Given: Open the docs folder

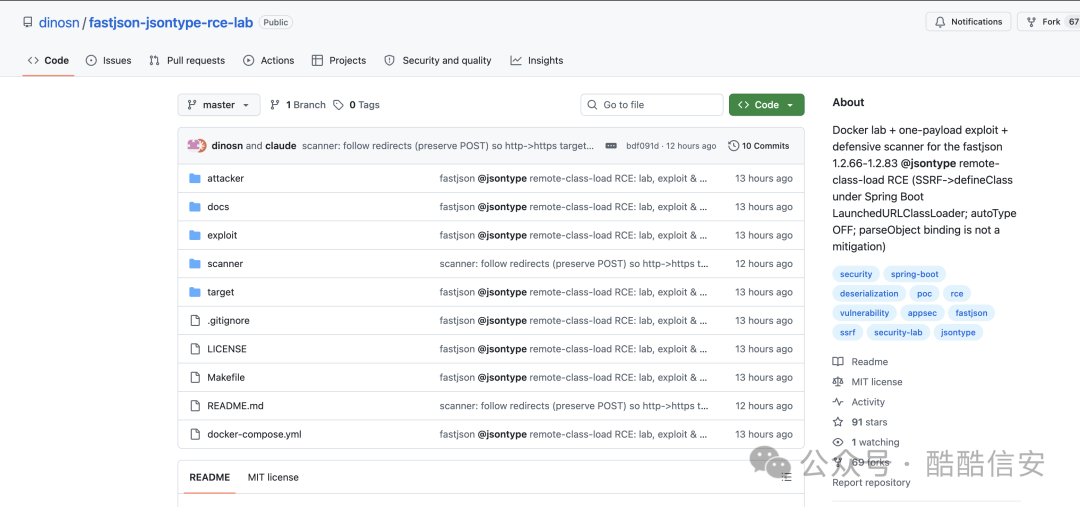Looking at the screenshot, I should [218, 207].
